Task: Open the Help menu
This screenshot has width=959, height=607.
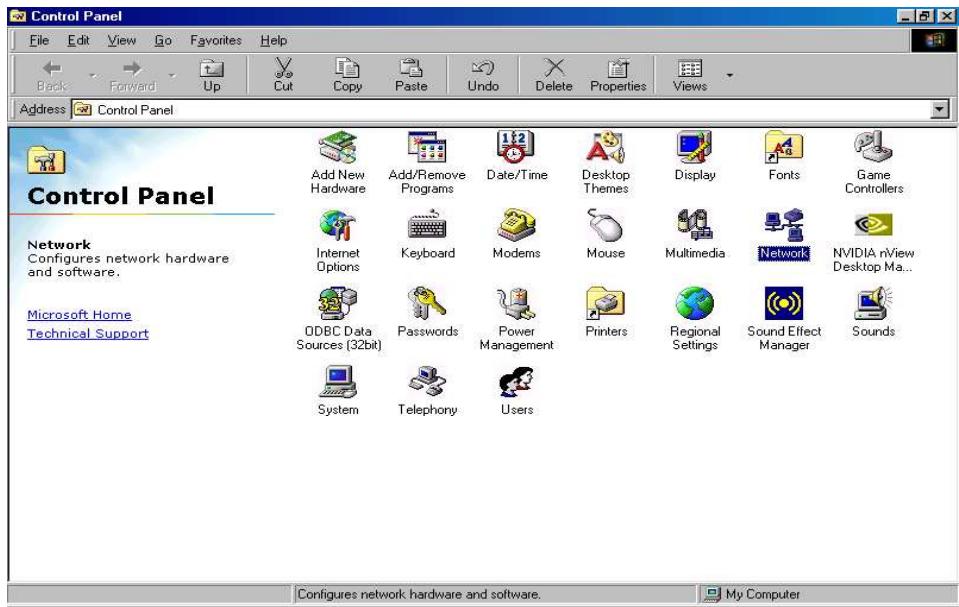Action: [x=273, y=40]
